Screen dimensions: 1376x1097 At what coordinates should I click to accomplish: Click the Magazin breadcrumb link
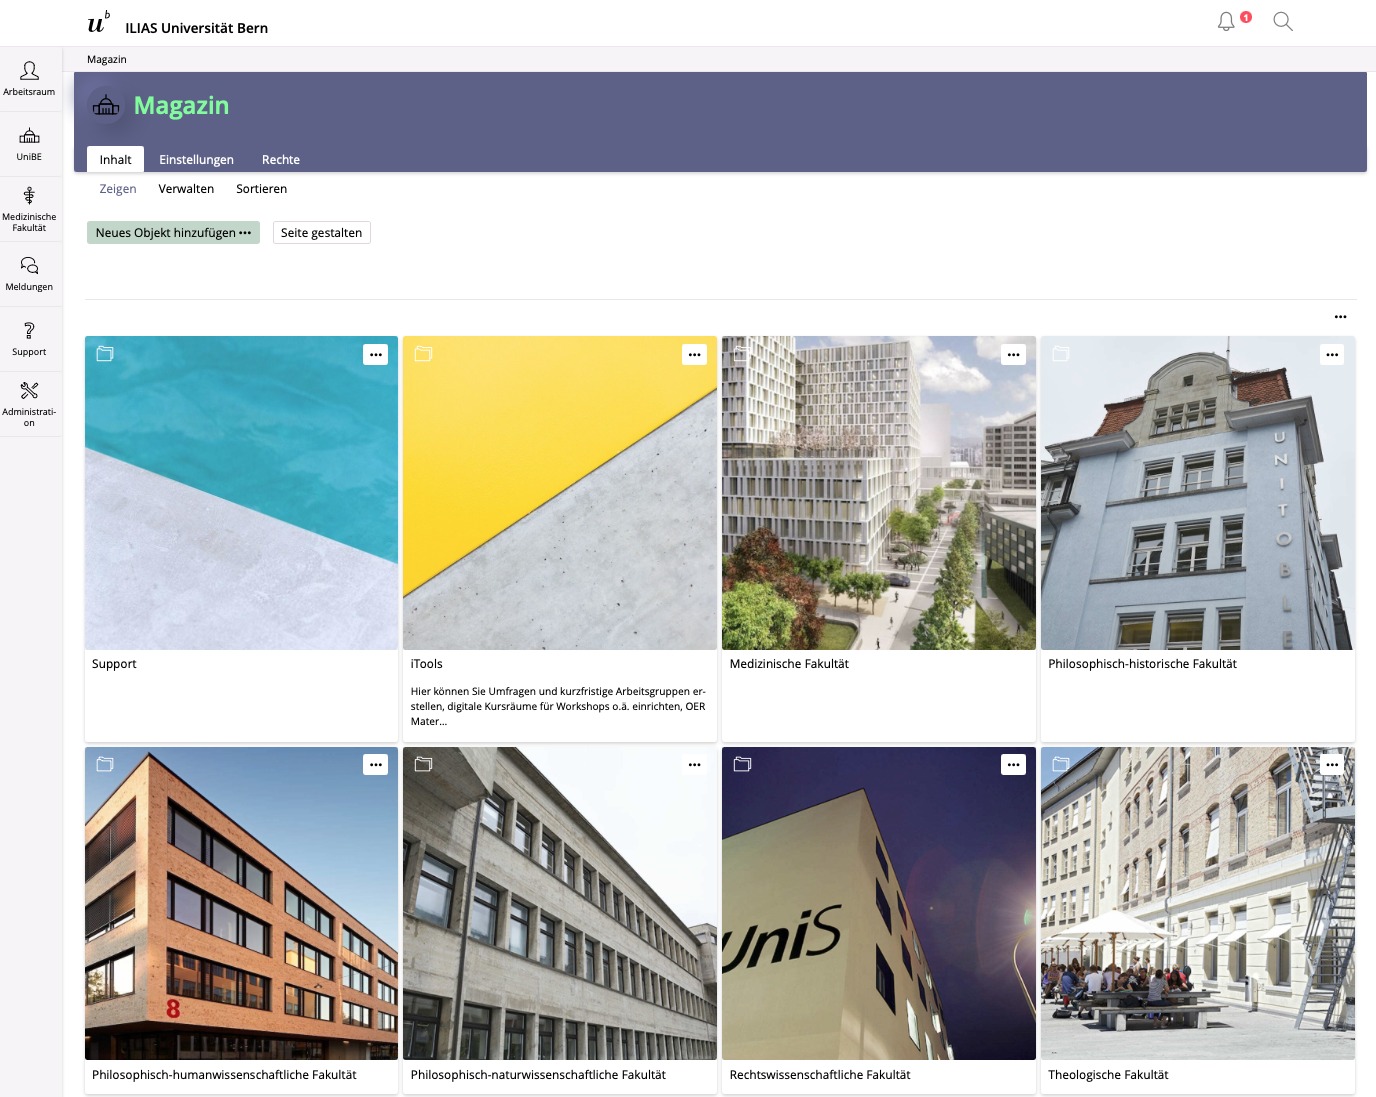point(107,60)
